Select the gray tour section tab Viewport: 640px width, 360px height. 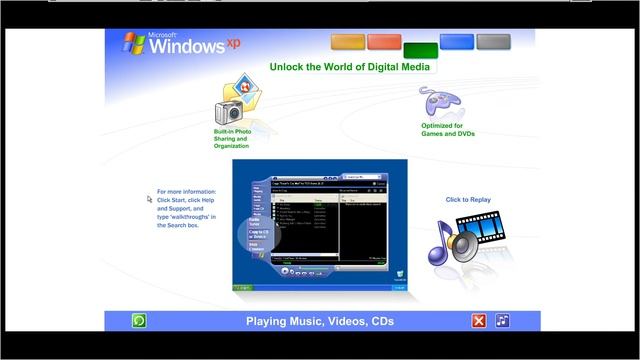tap(493, 42)
